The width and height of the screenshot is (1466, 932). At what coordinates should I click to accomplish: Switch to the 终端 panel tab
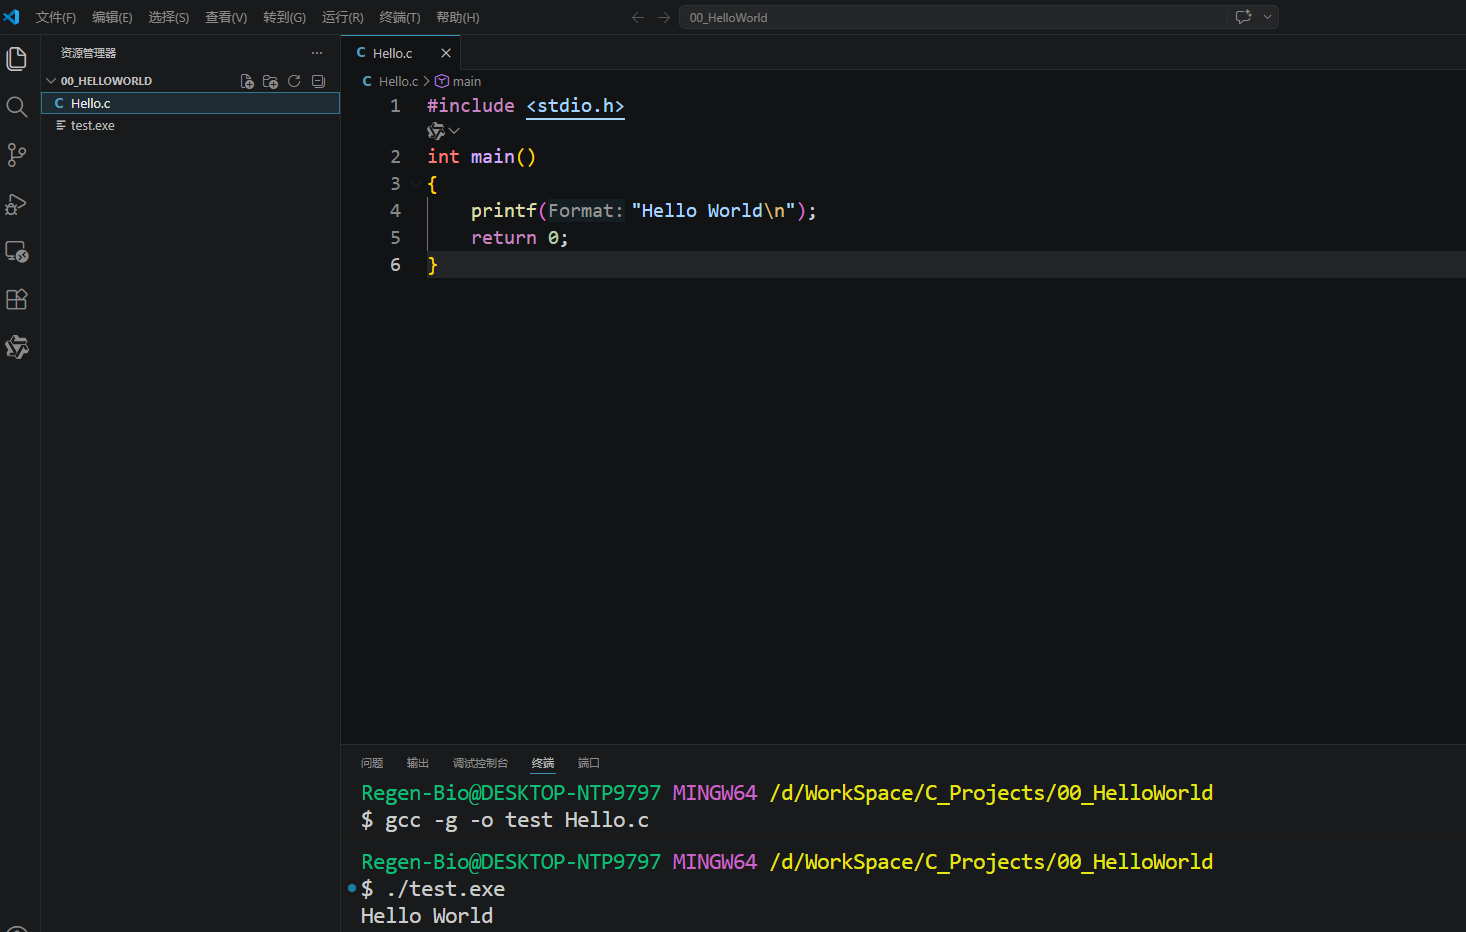click(x=543, y=763)
